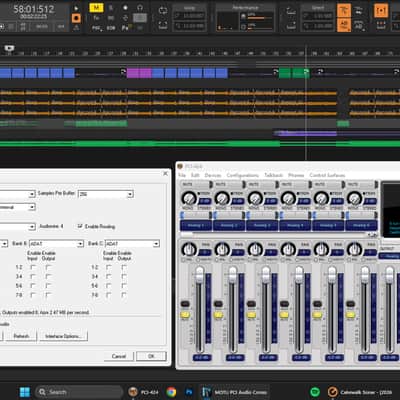The height and width of the screenshot is (400, 400).
Task: Click the Interface Options button
Action: pyautogui.click(x=63, y=336)
